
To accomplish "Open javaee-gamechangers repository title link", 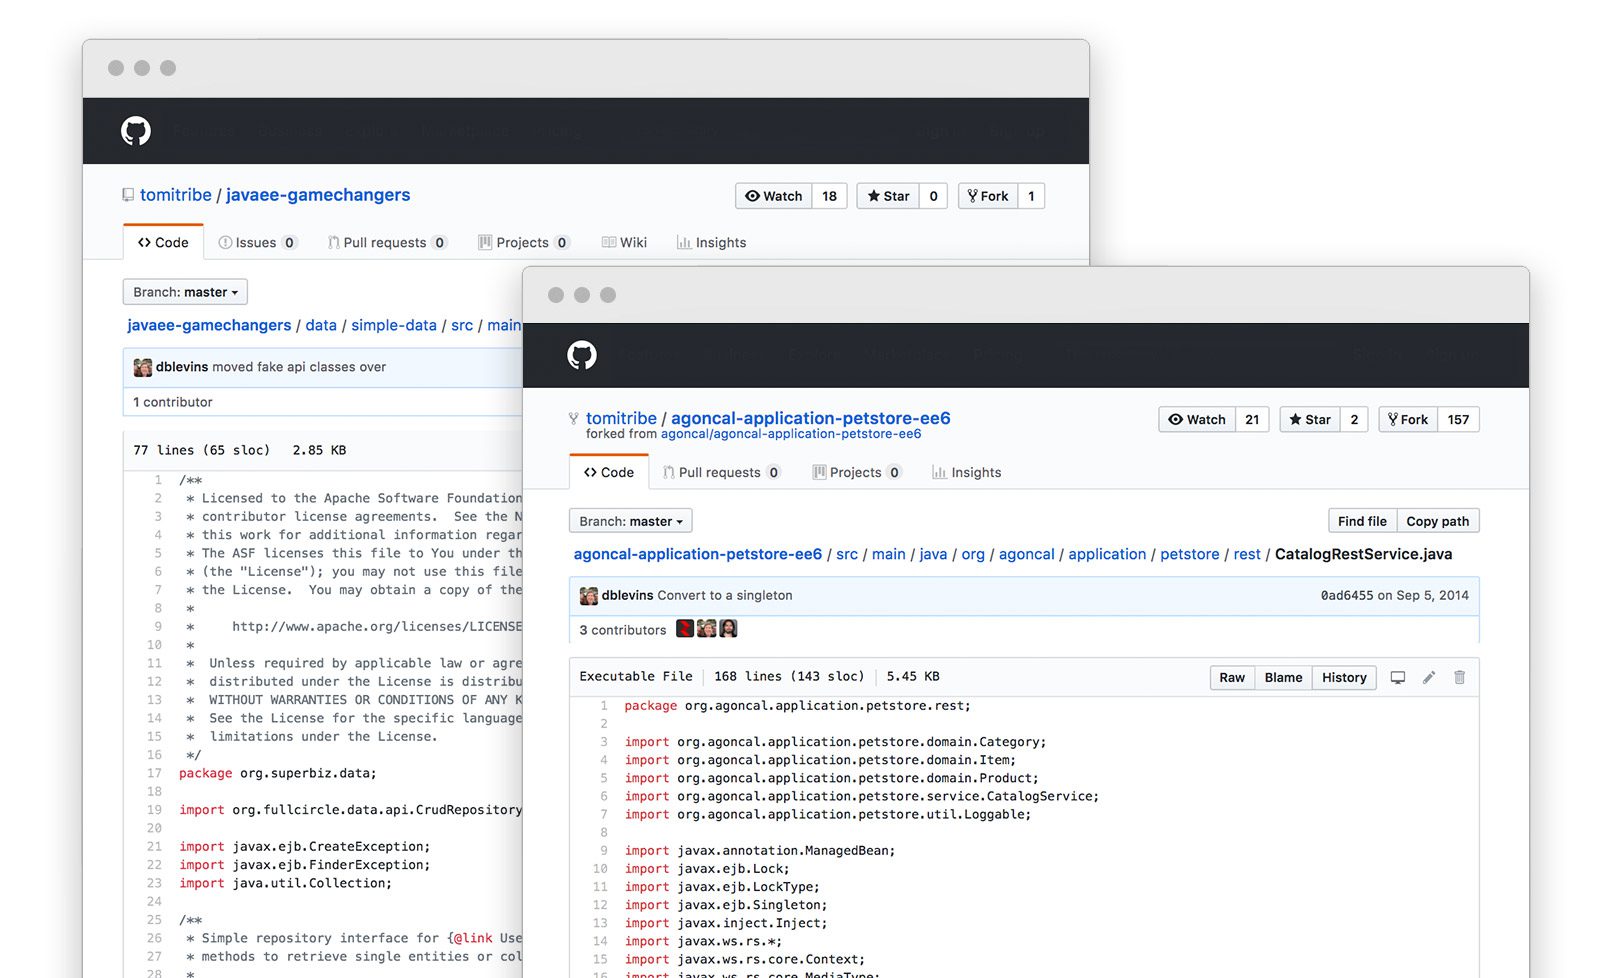I will 318,195.
